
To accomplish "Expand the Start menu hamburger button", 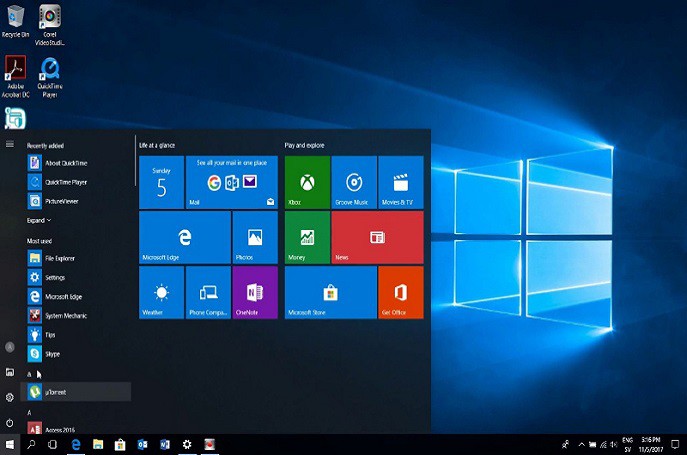I will point(10,144).
